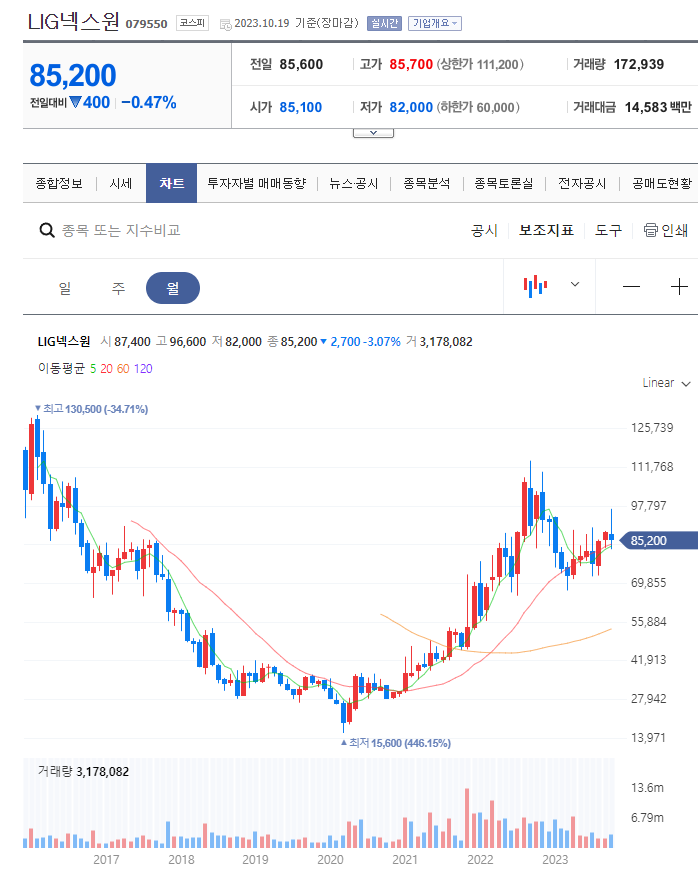Zoom out chart with minus icon
The height and width of the screenshot is (874, 698).
pos(631,287)
